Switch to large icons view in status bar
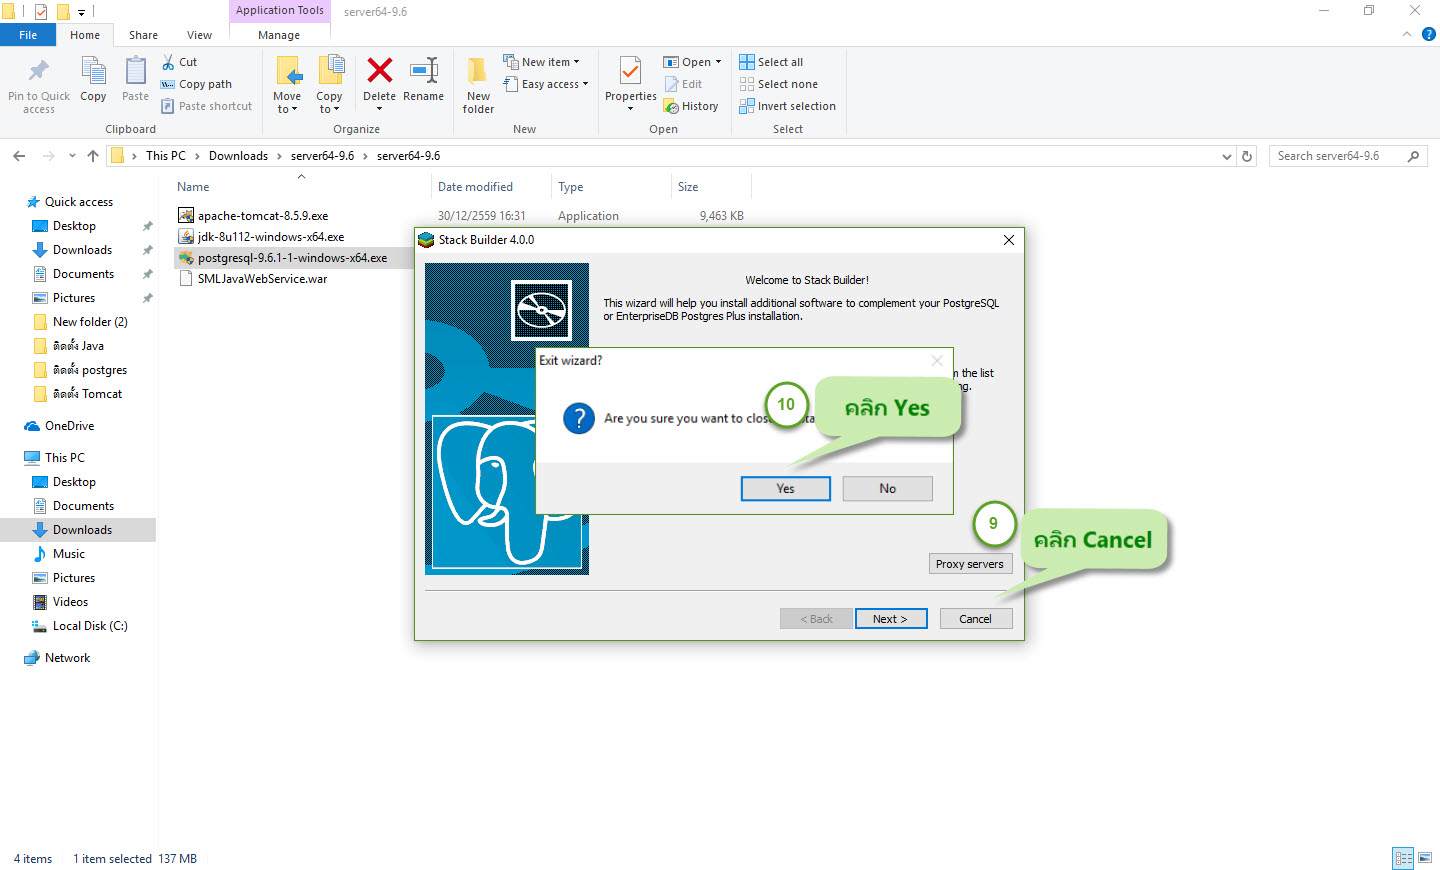 coord(1425,858)
